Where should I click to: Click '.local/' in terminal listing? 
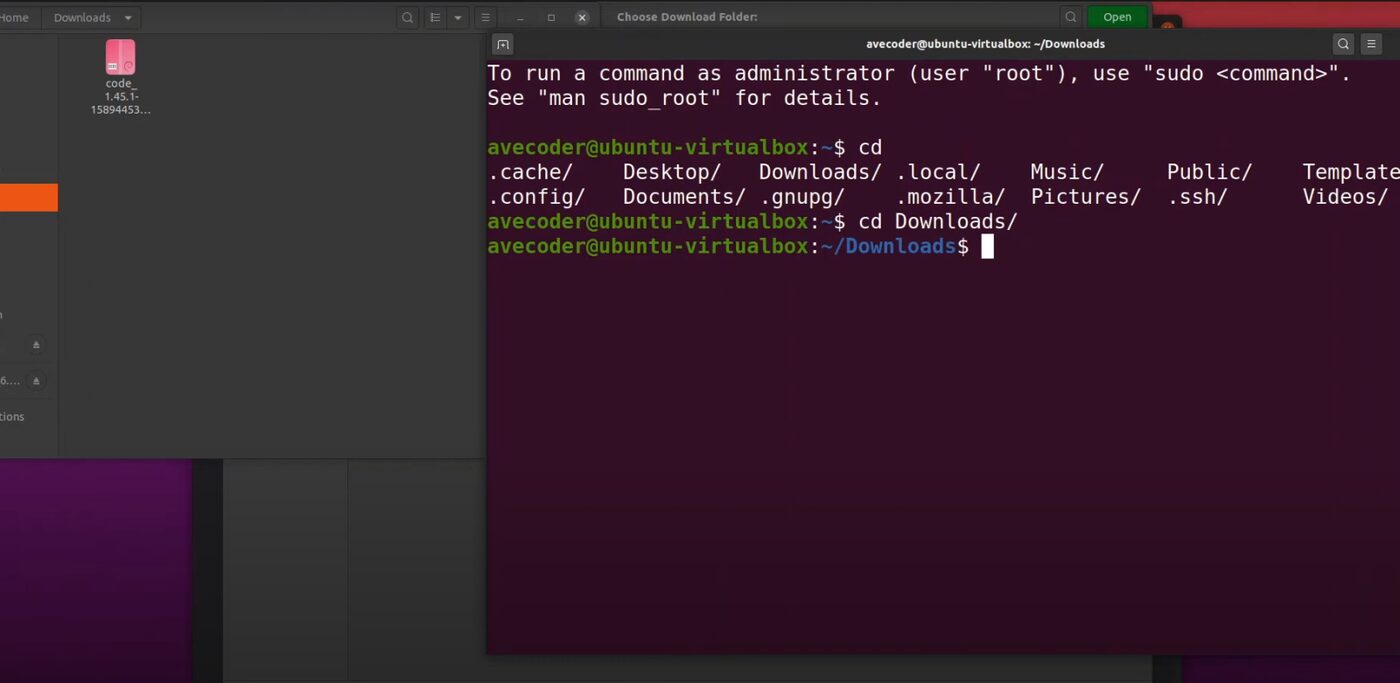[938, 172]
